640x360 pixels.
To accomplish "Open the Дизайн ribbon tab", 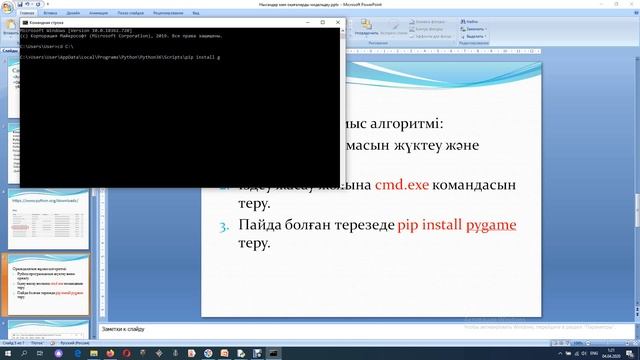I will (73, 13).
